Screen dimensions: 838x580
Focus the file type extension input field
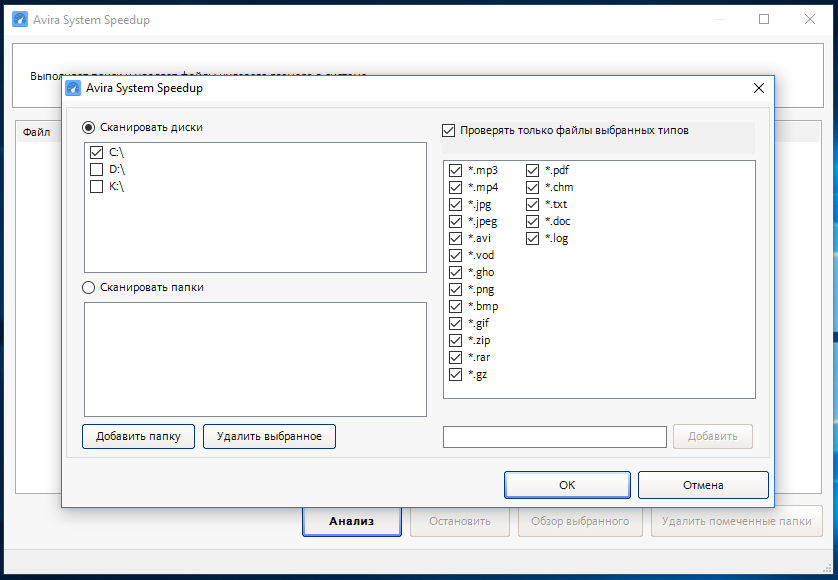point(555,437)
